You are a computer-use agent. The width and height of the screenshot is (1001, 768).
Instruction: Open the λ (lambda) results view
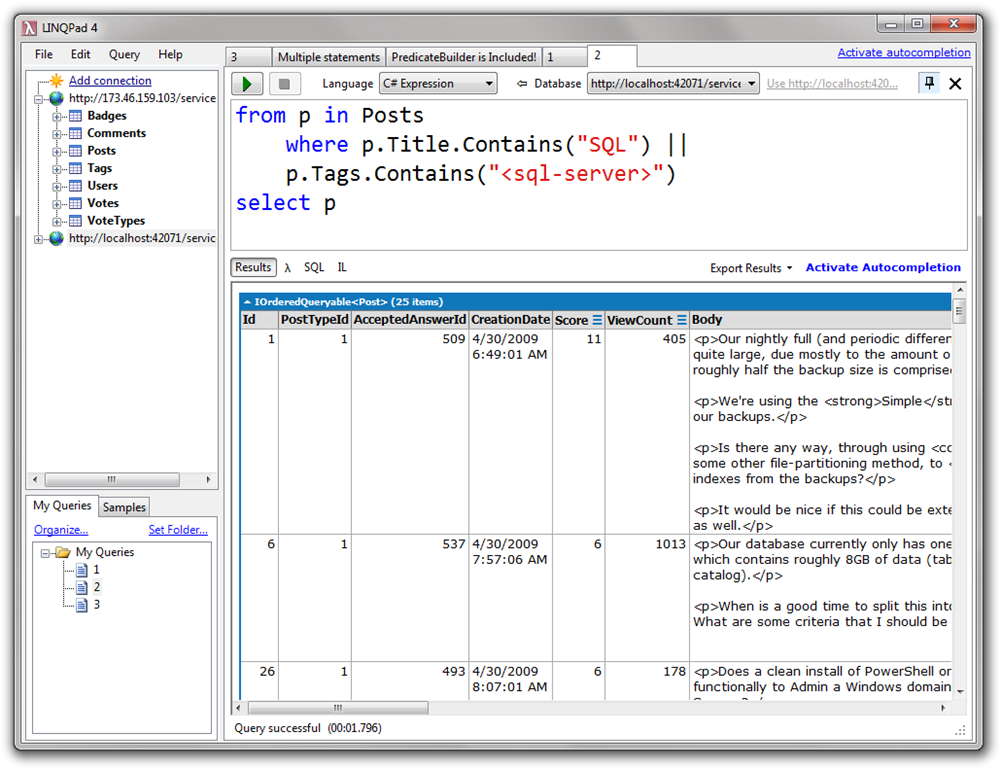pos(287,267)
